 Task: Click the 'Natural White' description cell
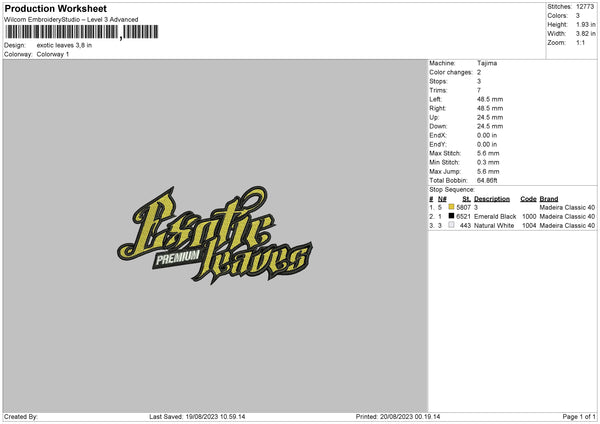coord(494,226)
